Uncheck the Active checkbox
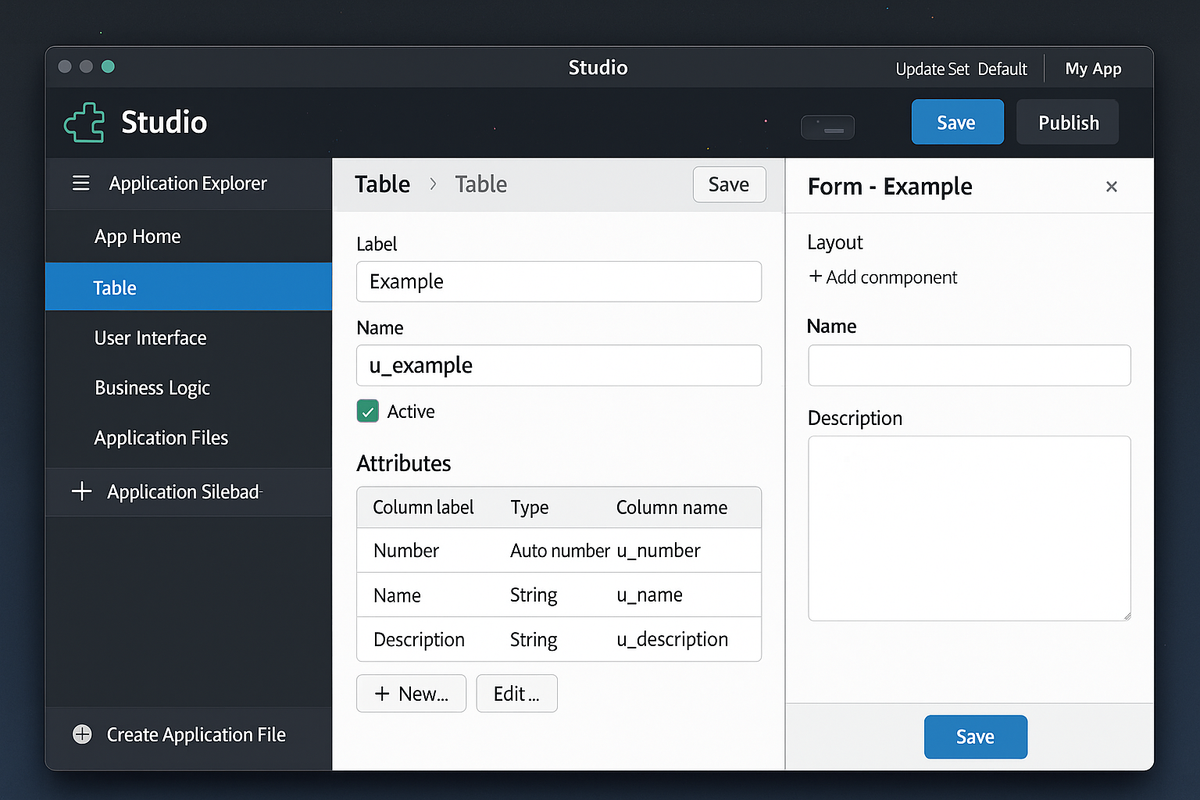1200x800 pixels. pyautogui.click(x=368, y=411)
